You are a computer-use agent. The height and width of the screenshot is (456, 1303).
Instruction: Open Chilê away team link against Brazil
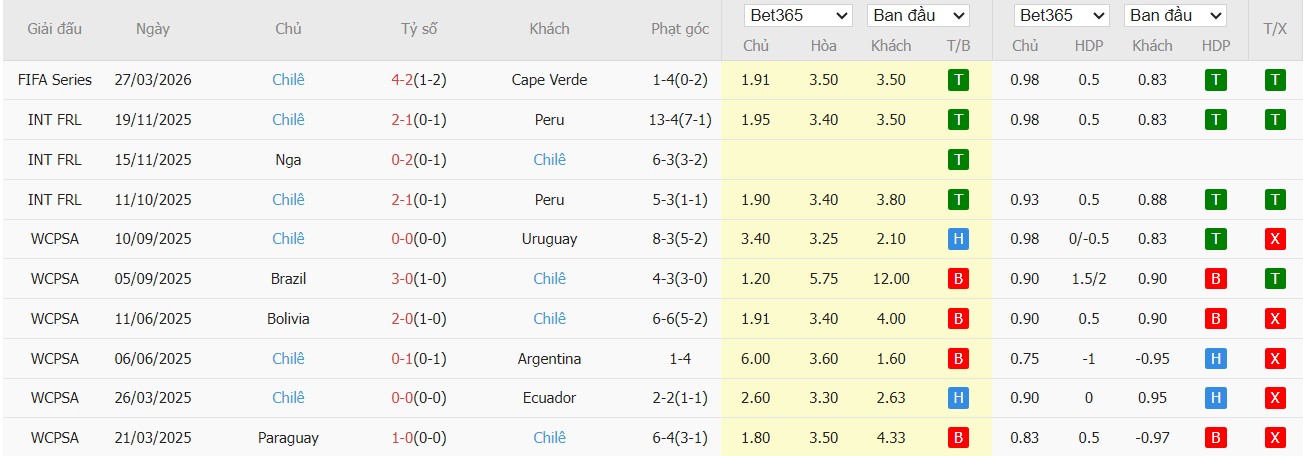pos(549,279)
